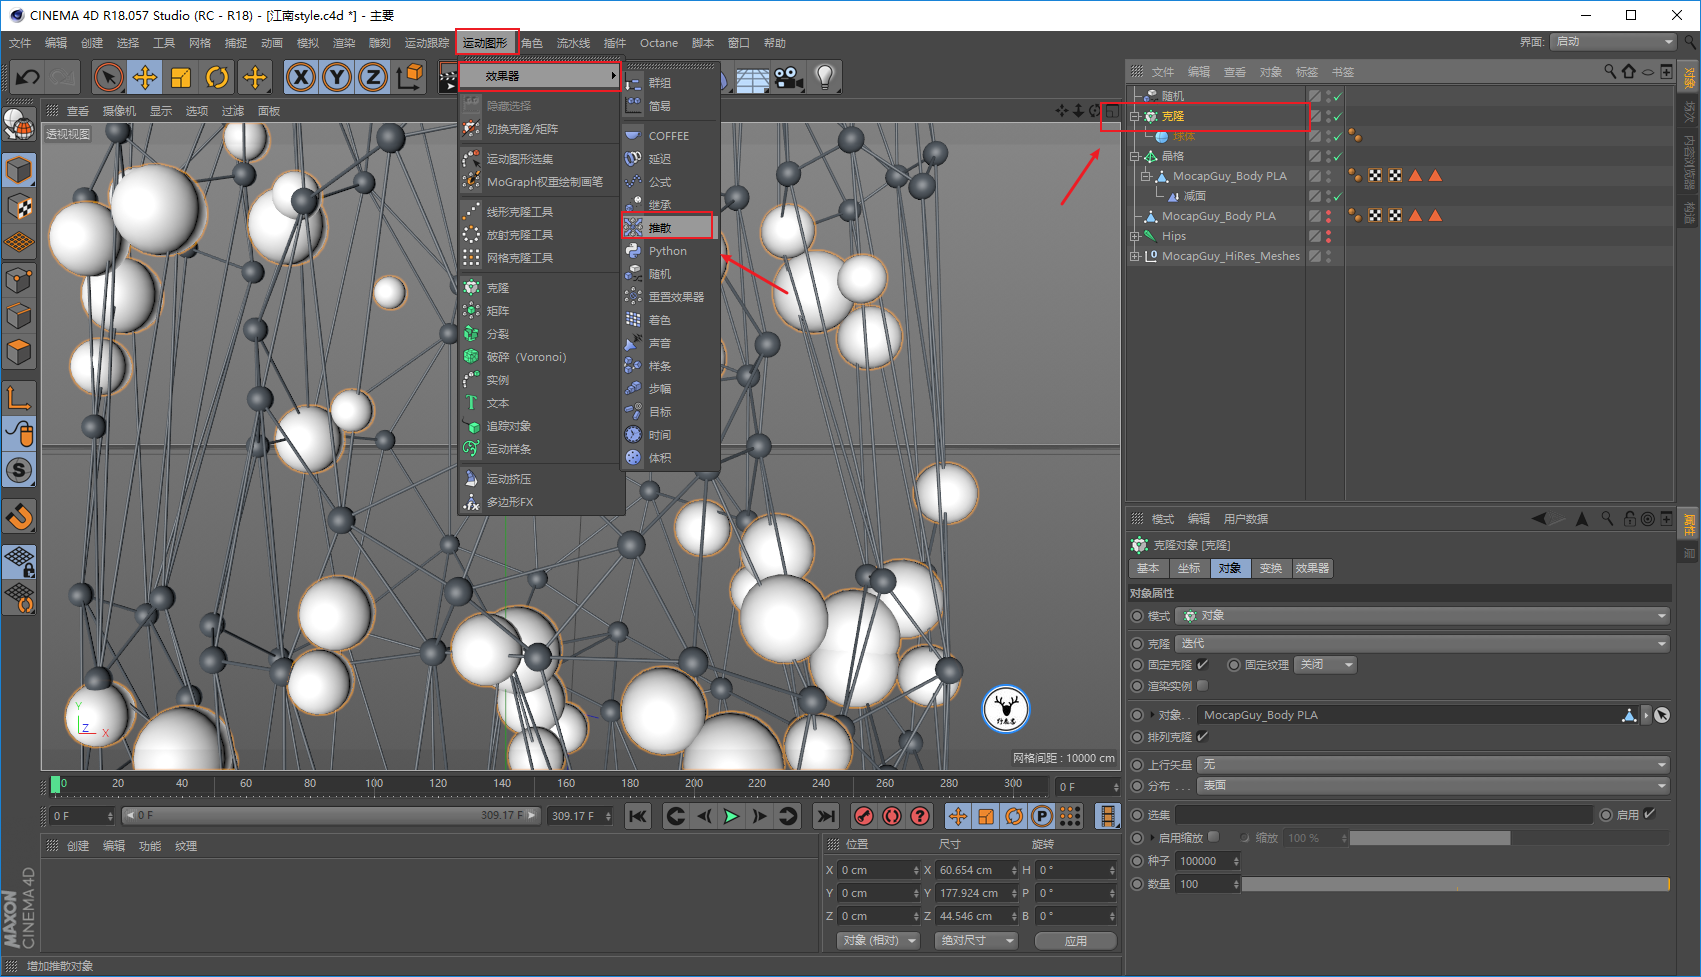Jump to the start of animation
This screenshot has height=977, width=1701.
[x=638, y=816]
